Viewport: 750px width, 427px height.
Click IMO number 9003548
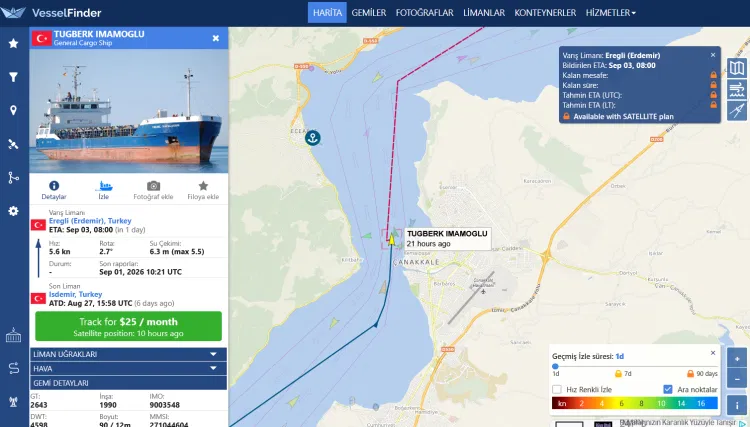pyautogui.click(x=165, y=405)
